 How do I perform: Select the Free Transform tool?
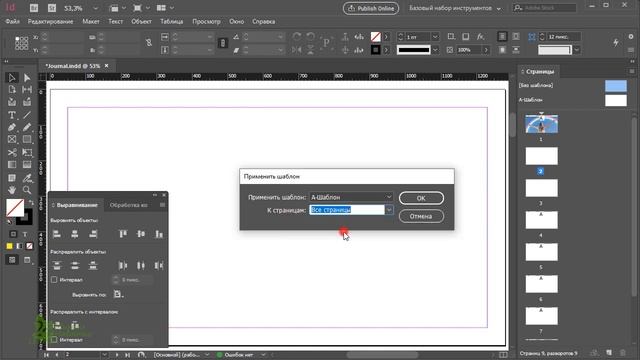[27, 153]
